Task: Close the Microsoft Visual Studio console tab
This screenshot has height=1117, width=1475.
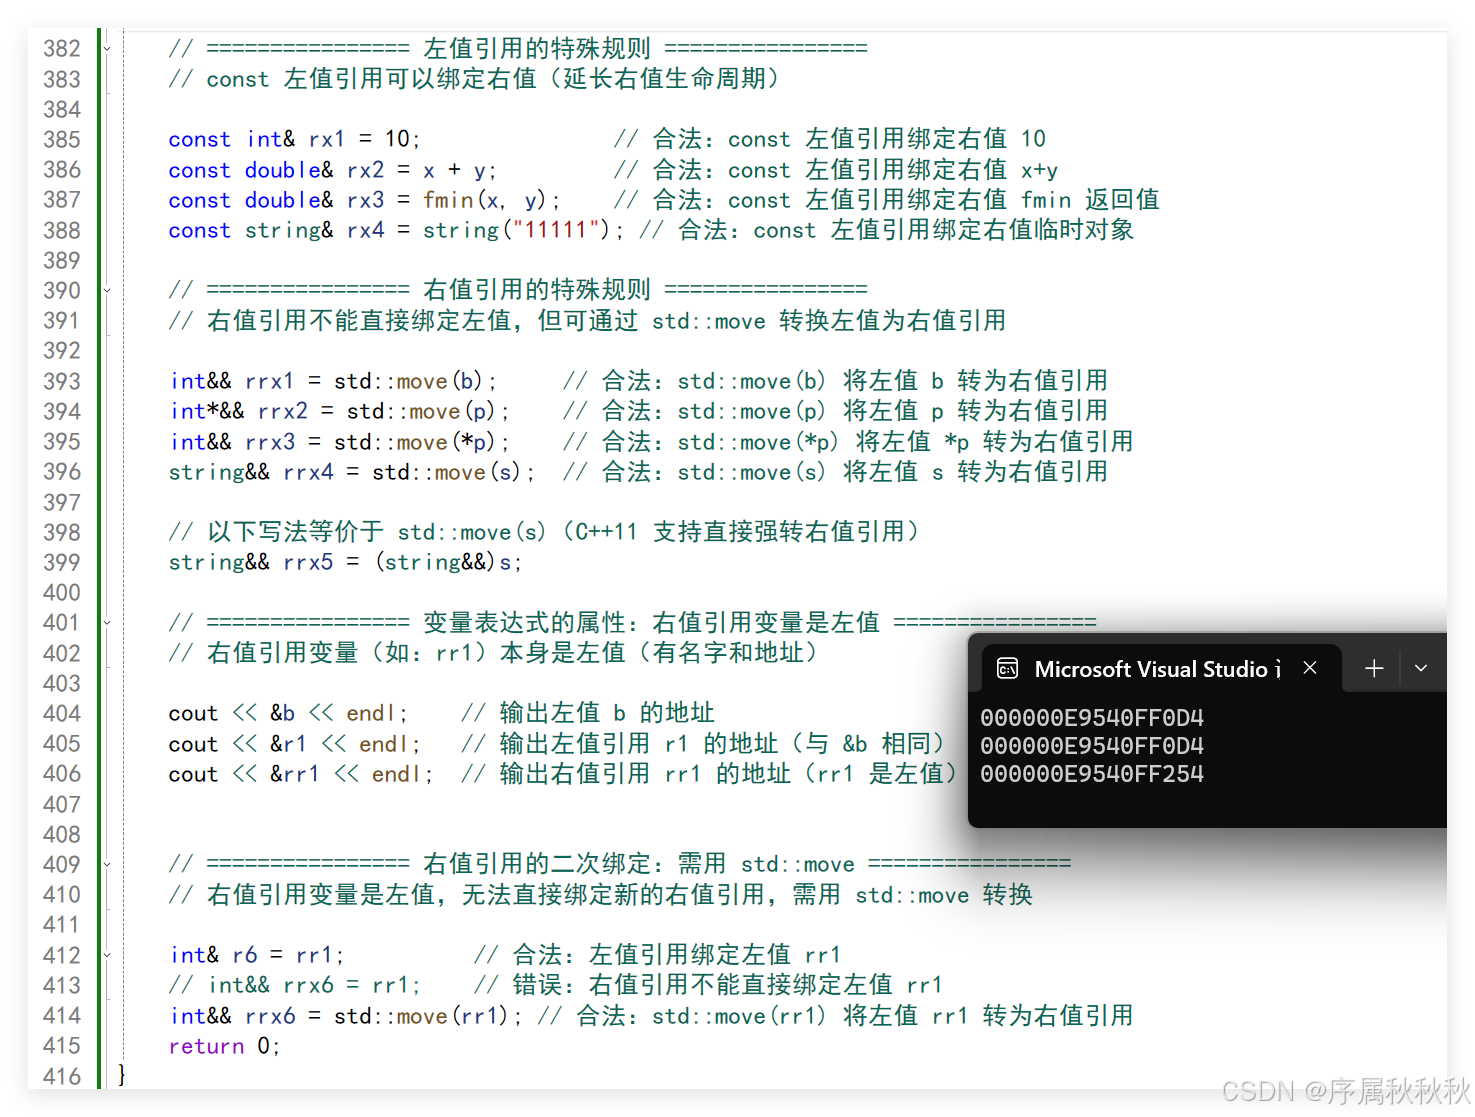Action: point(1310,668)
